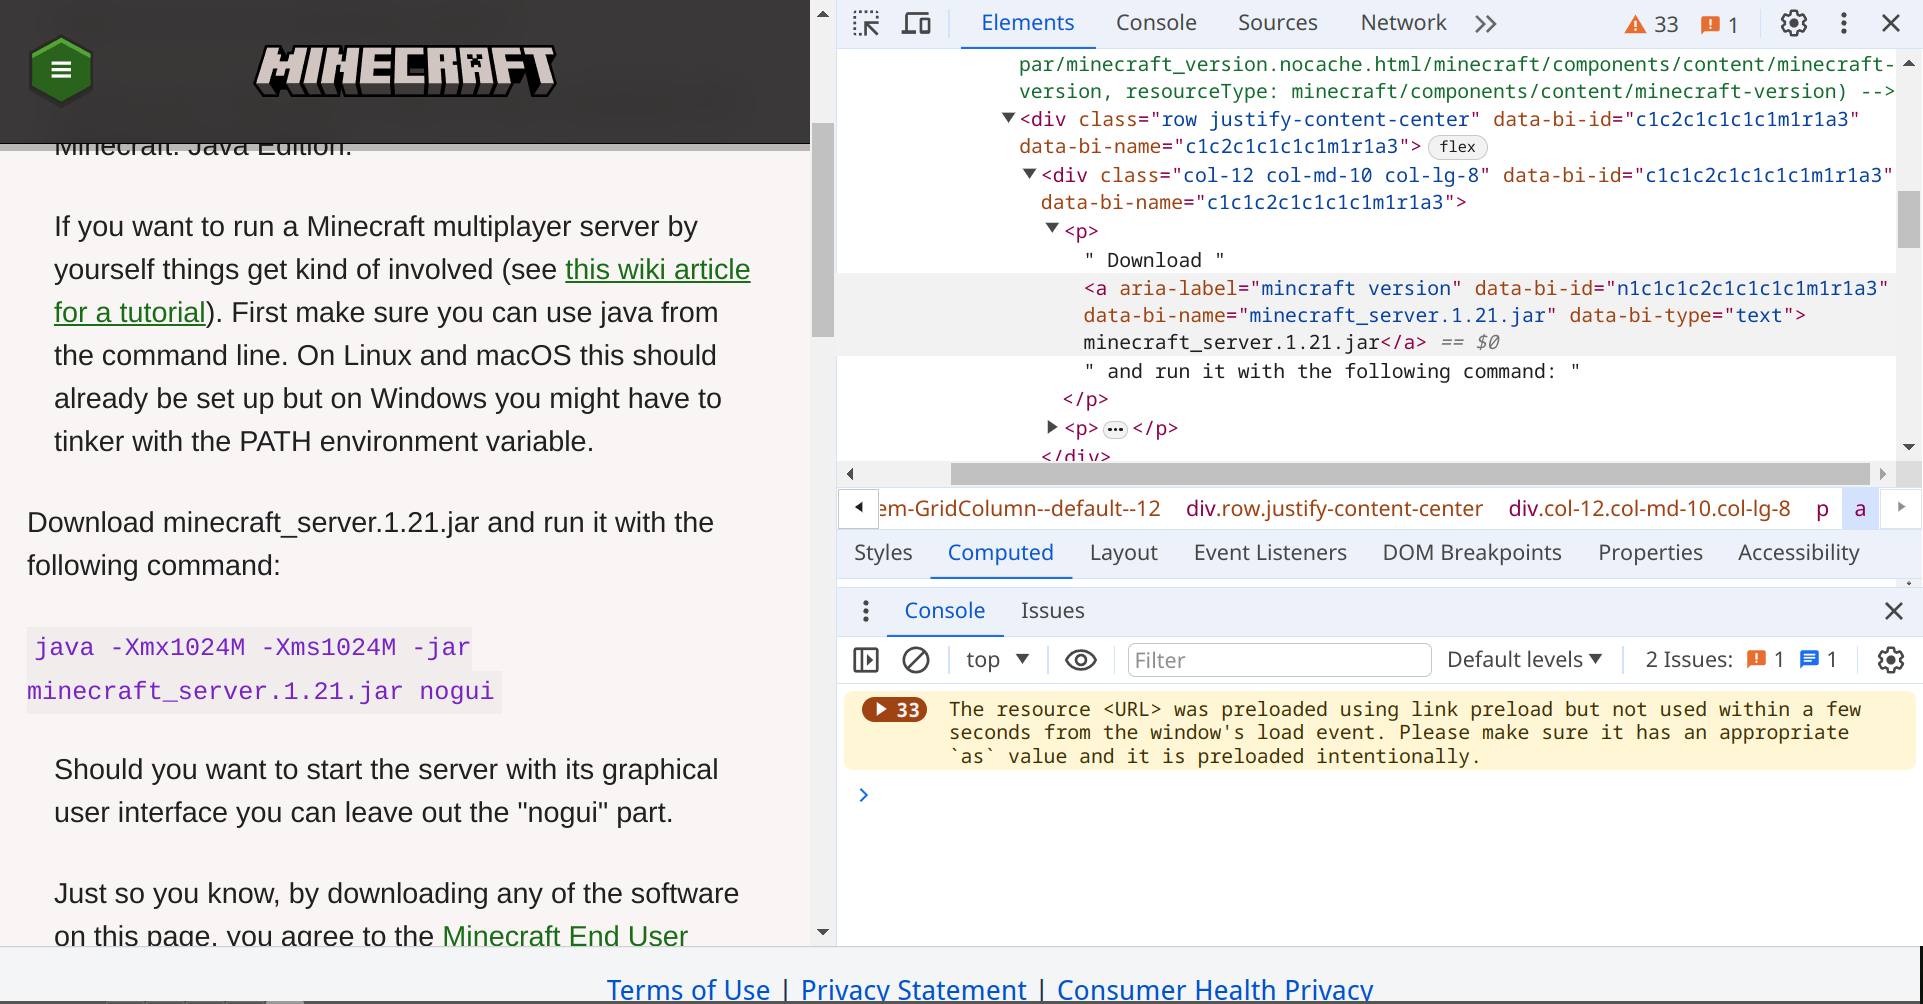Image resolution: width=1923 pixels, height=1004 pixels.
Task: Create a live expression with the eye icon
Action: (1080, 660)
